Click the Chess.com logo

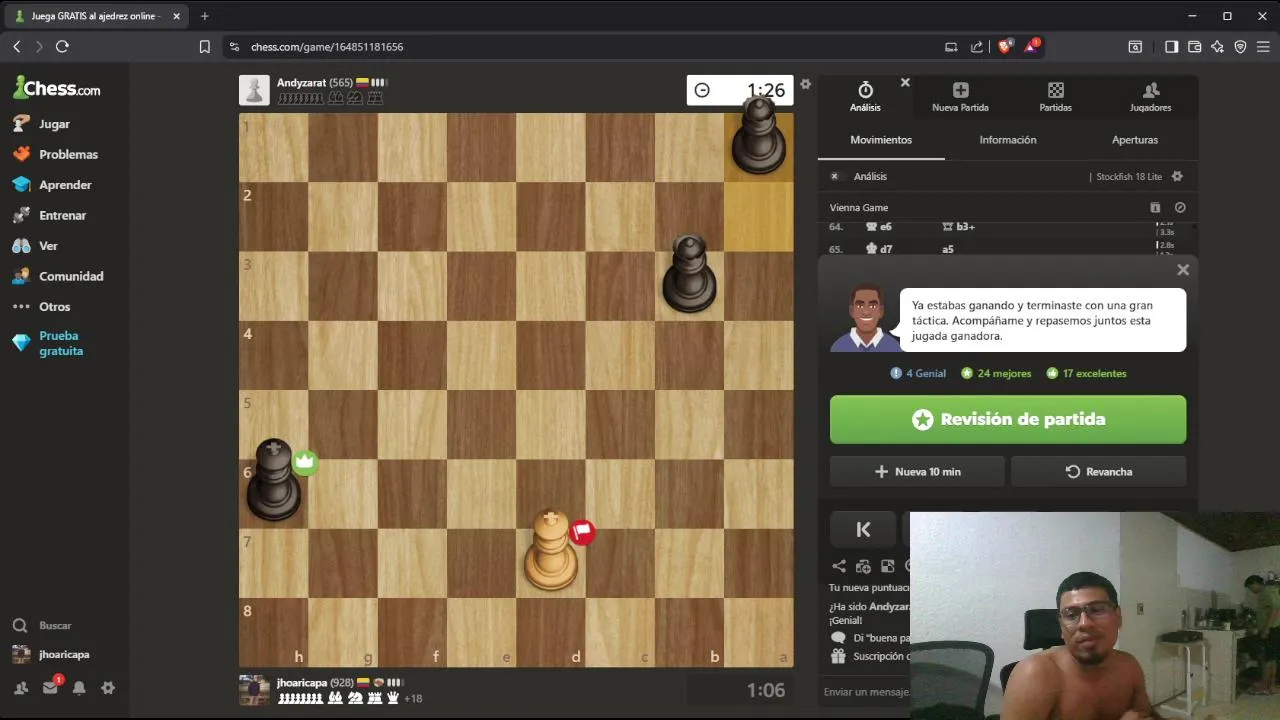[x=56, y=88]
